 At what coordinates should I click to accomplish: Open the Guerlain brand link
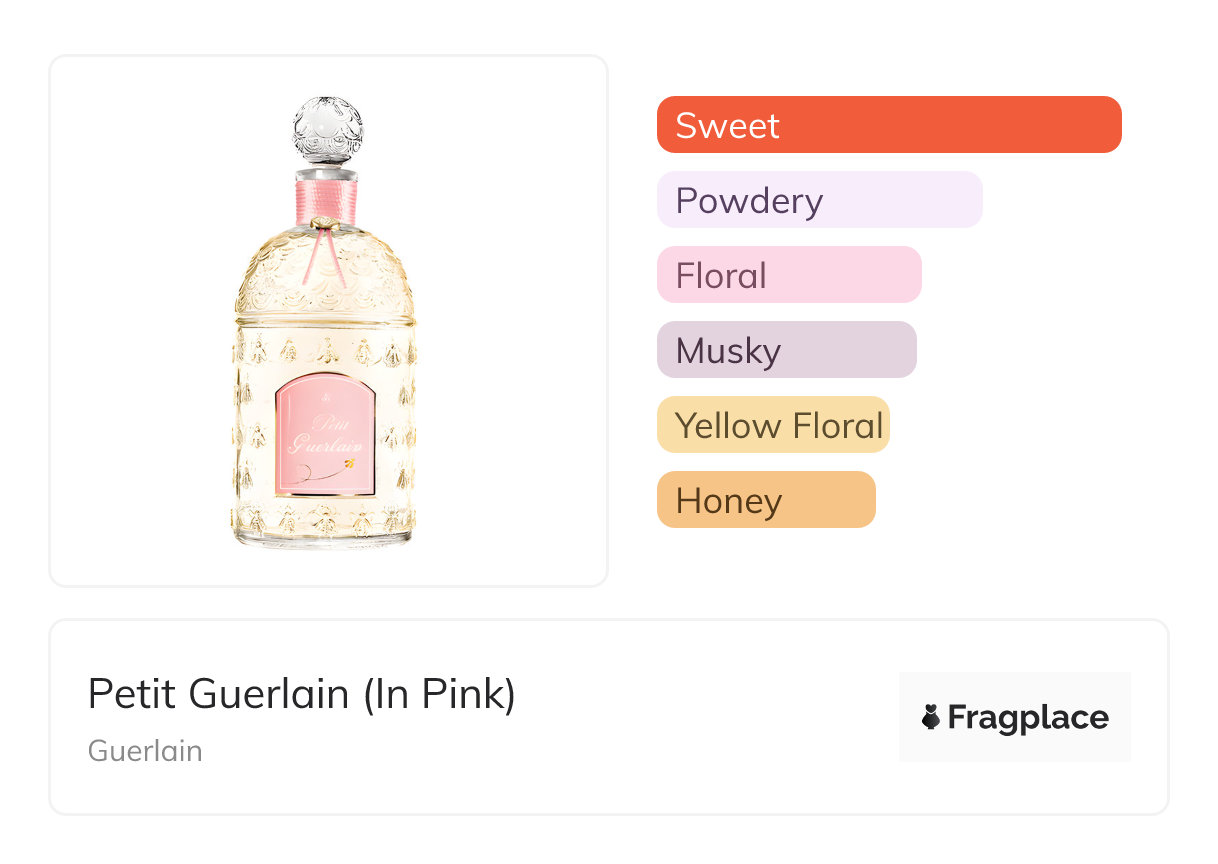(x=145, y=750)
